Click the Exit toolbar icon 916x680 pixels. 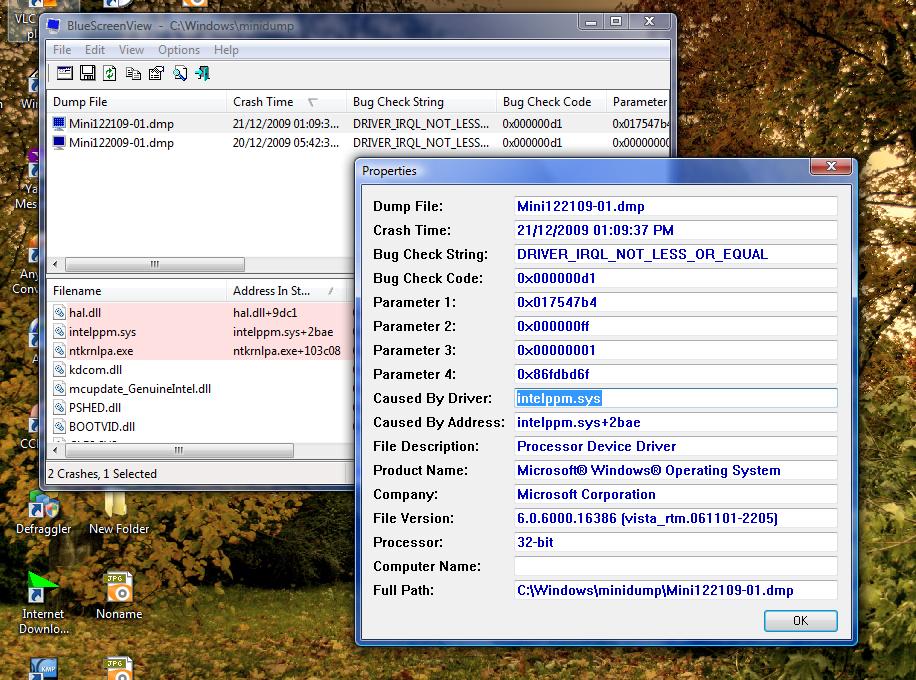pyautogui.click(x=203, y=73)
